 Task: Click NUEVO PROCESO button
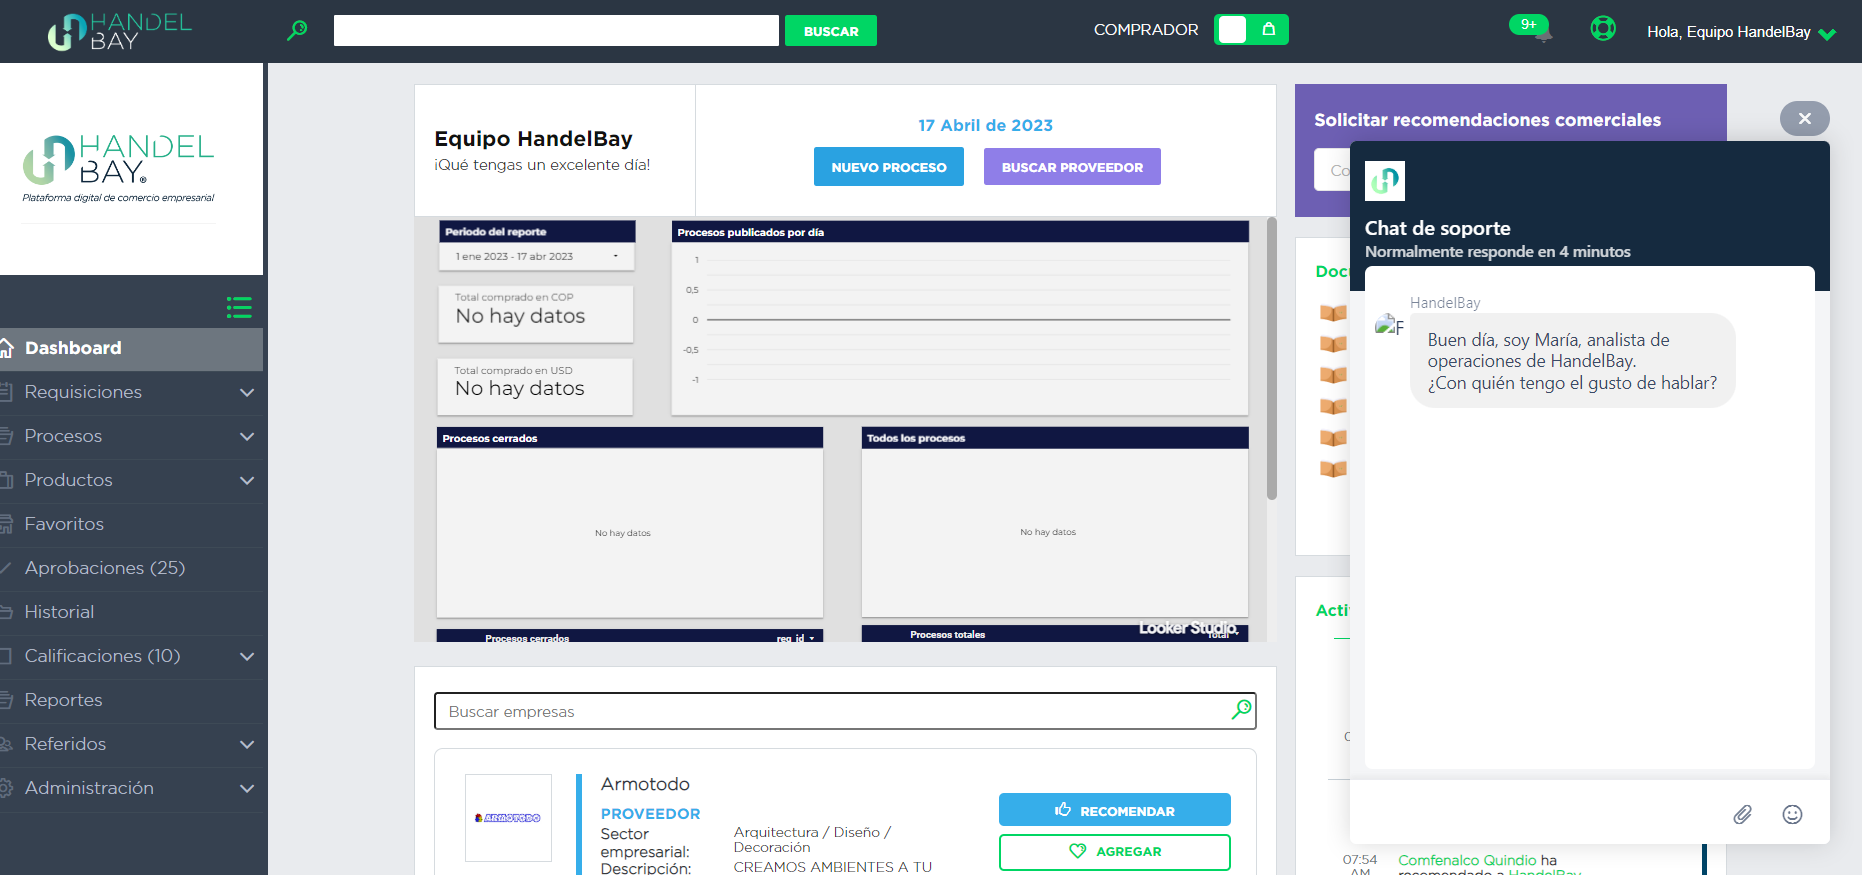889,167
